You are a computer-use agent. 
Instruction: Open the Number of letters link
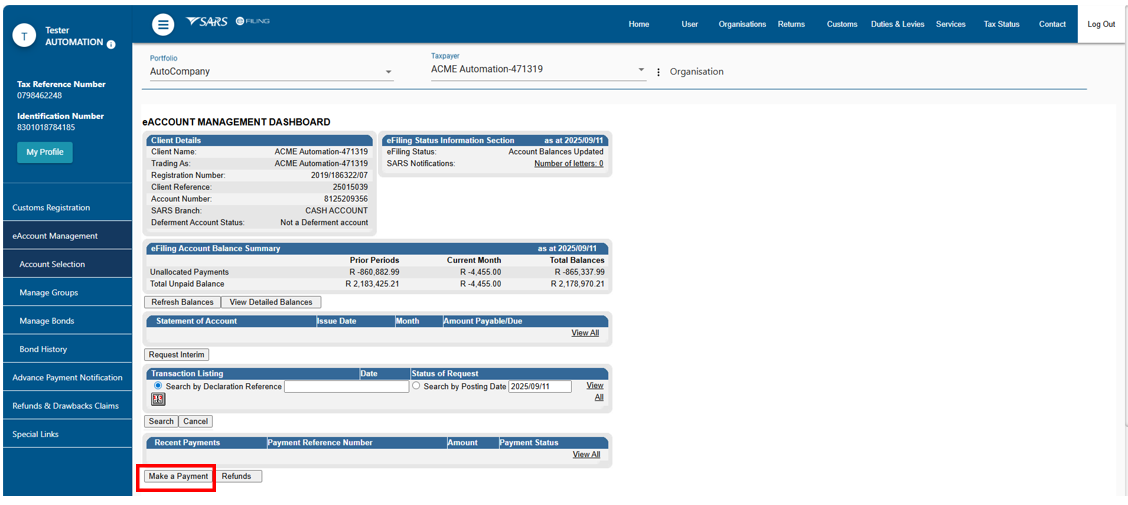pyautogui.click(x=568, y=163)
